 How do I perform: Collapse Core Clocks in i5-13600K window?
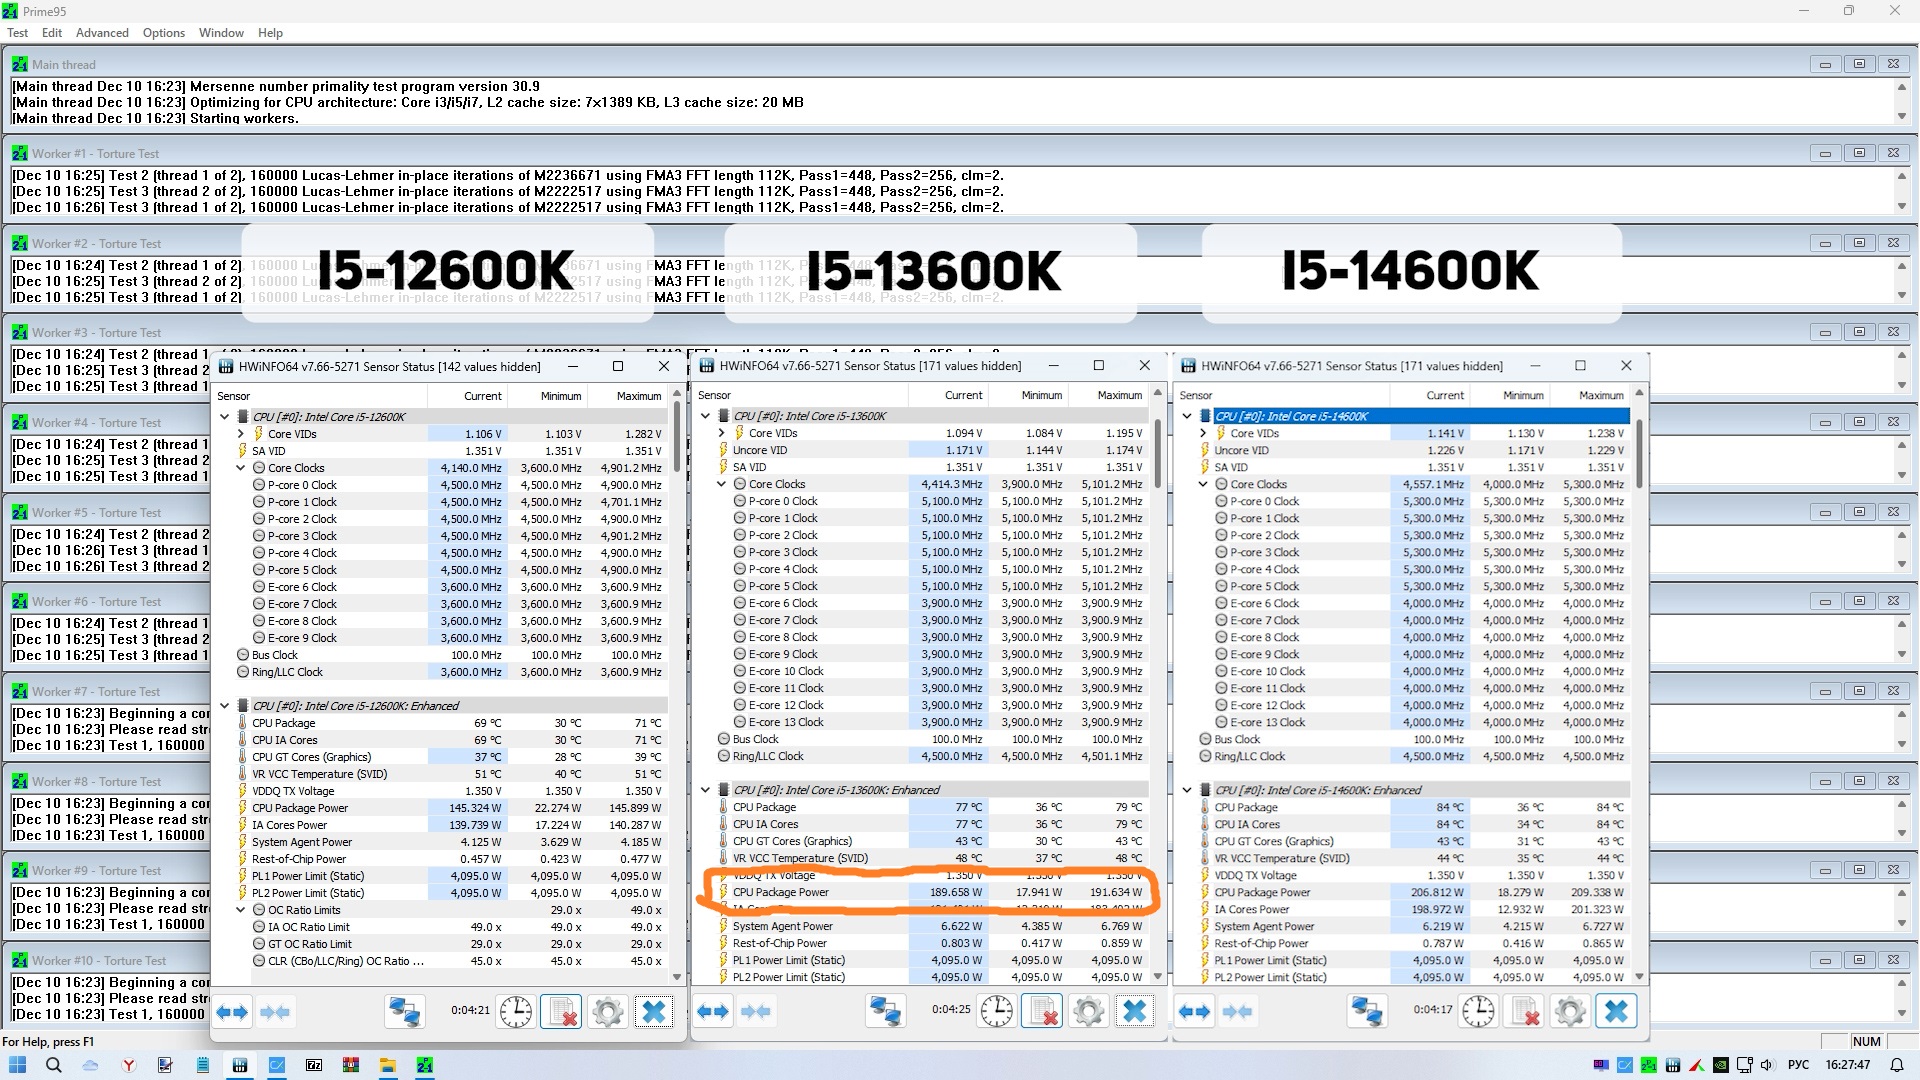click(721, 484)
